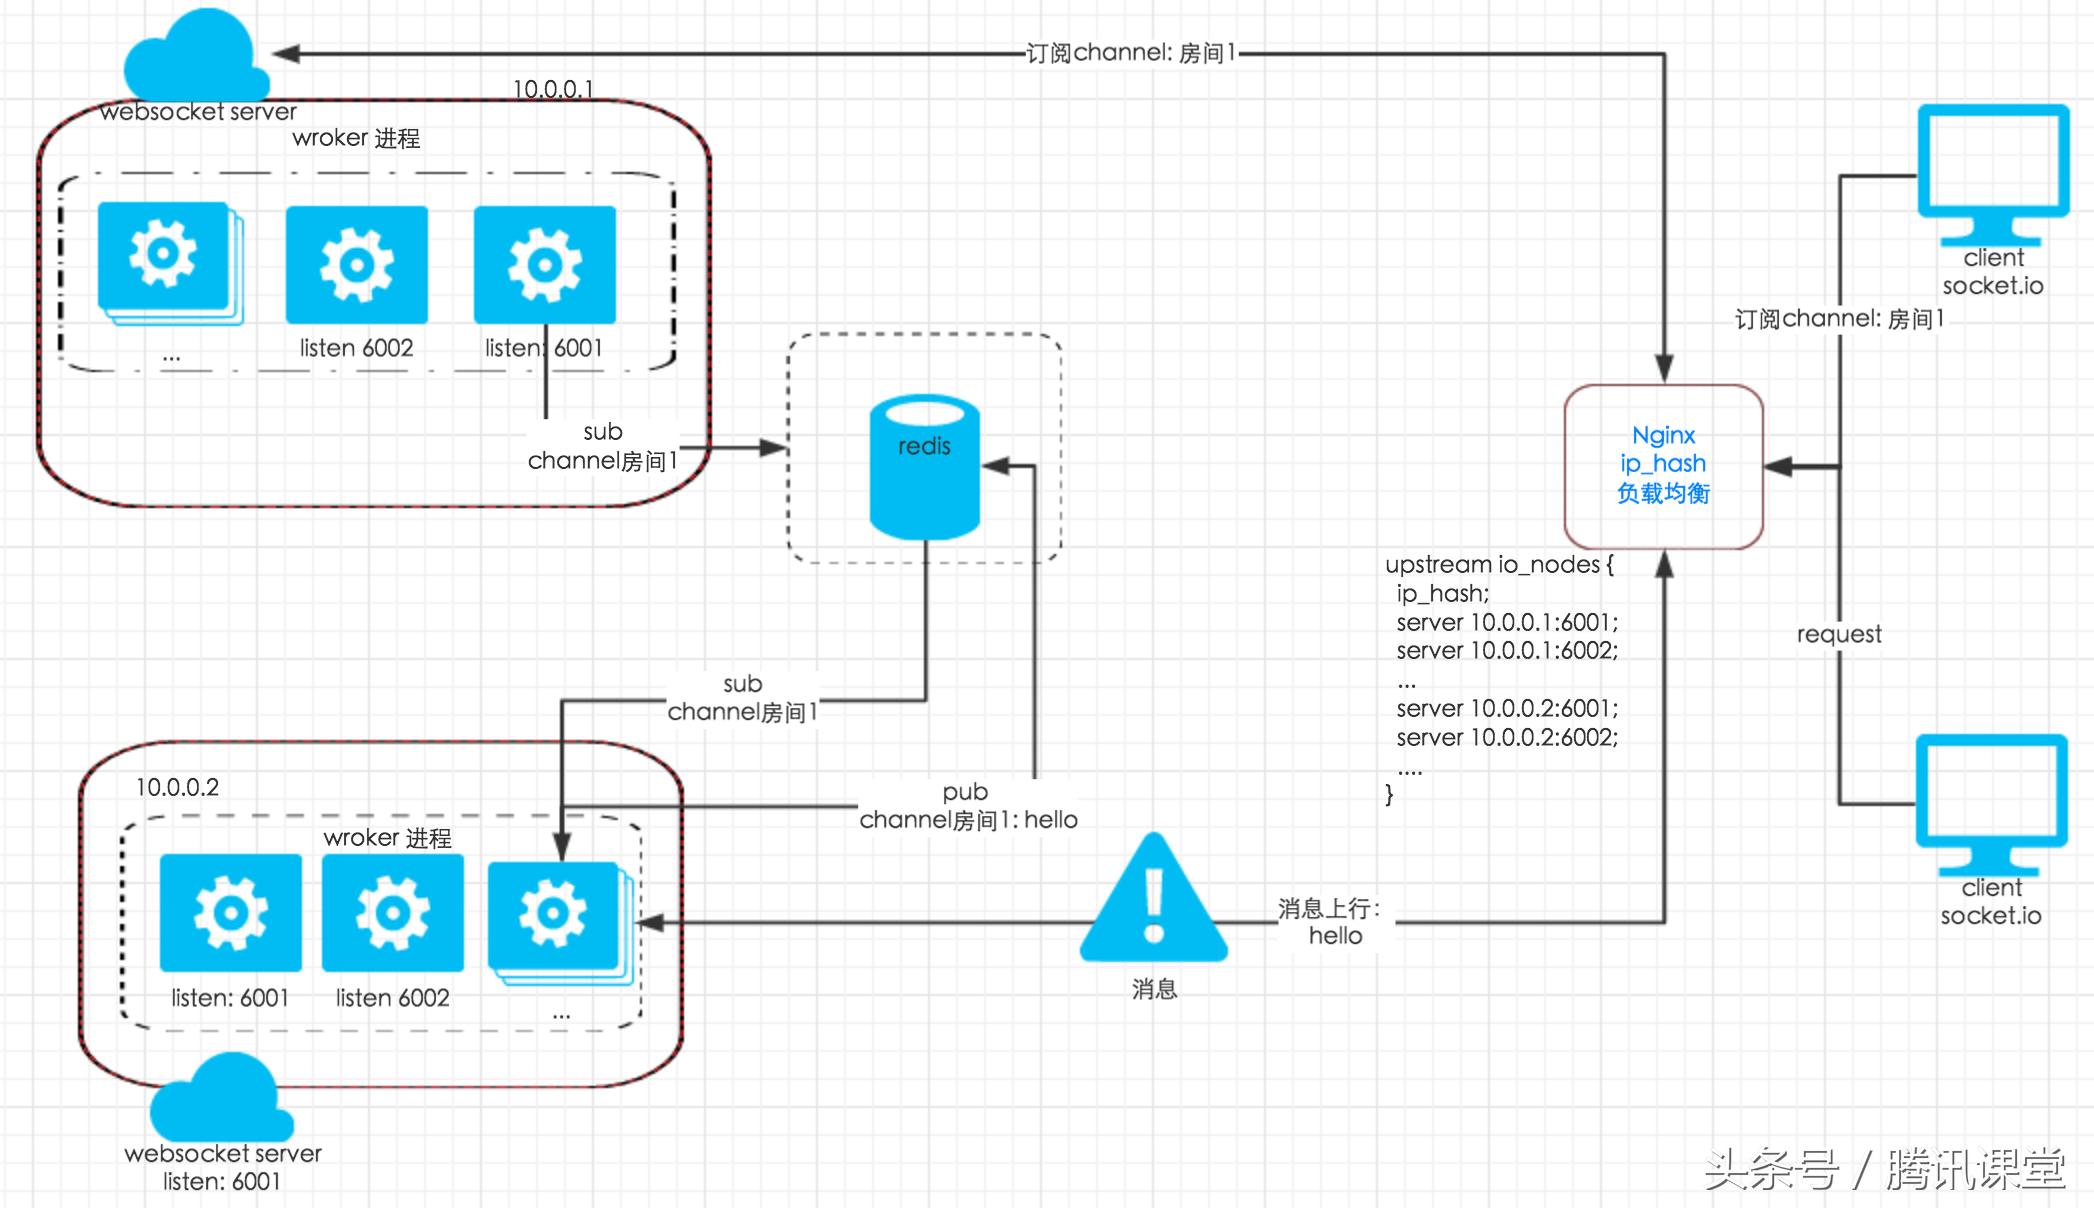Select the gear icon labeled listen: 6001 on server 10.0.0.2

pyautogui.click(x=230, y=913)
